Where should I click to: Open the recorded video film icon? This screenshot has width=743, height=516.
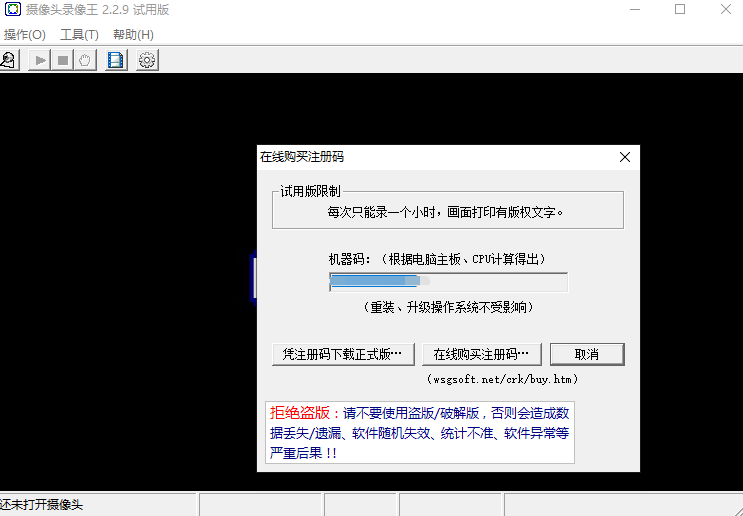pos(116,60)
